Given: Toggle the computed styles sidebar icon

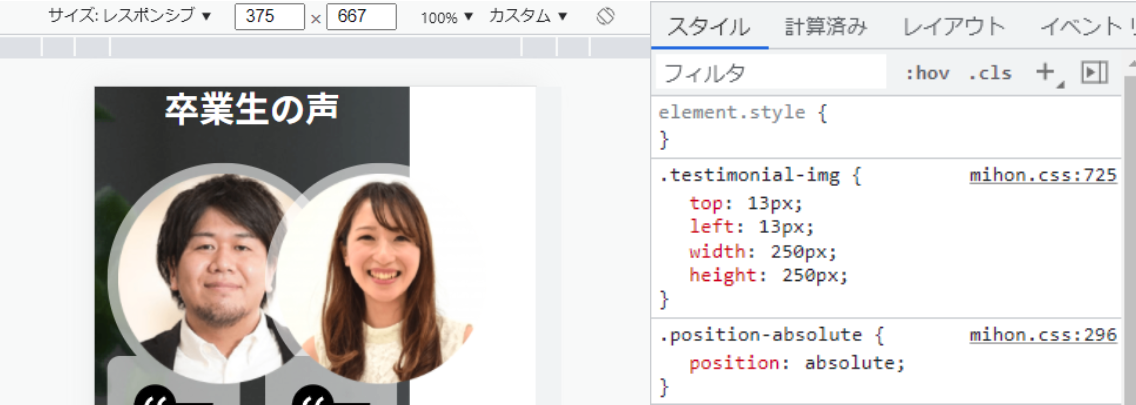Looking at the screenshot, I should [1094, 72].
